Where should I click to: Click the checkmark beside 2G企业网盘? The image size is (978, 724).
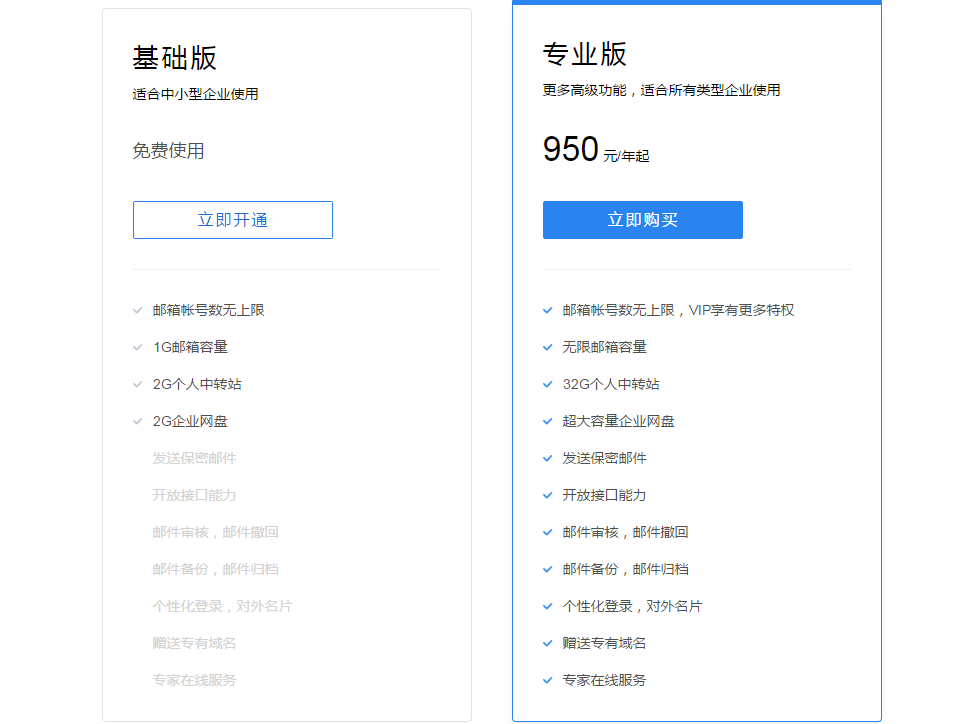(x=138, y=422)
